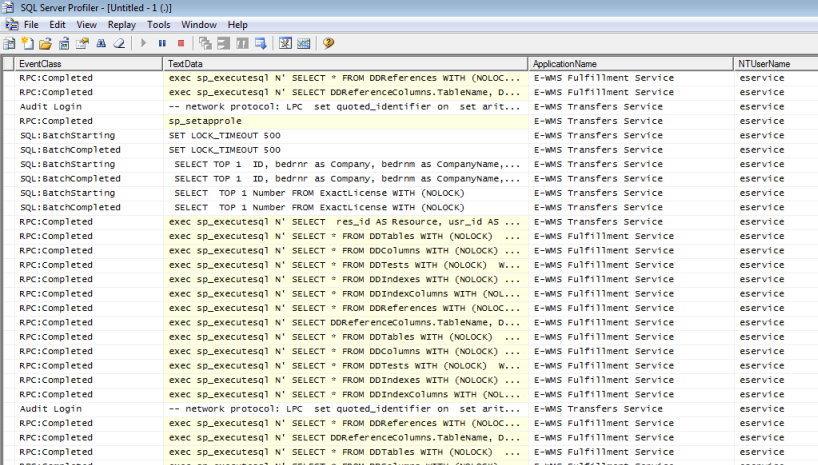
Task: Click the grayed two-bar toolbar icon beside Auto Scroll
Action: (242, 43)
